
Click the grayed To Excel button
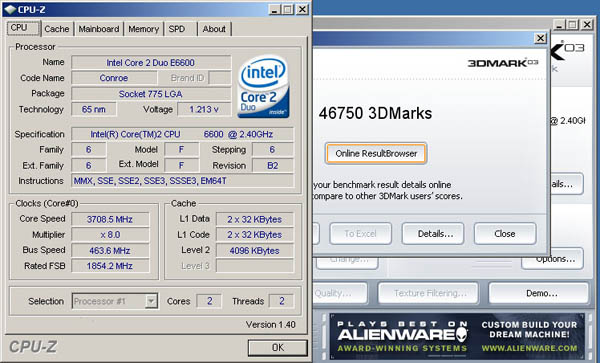[x=360, y=233]
